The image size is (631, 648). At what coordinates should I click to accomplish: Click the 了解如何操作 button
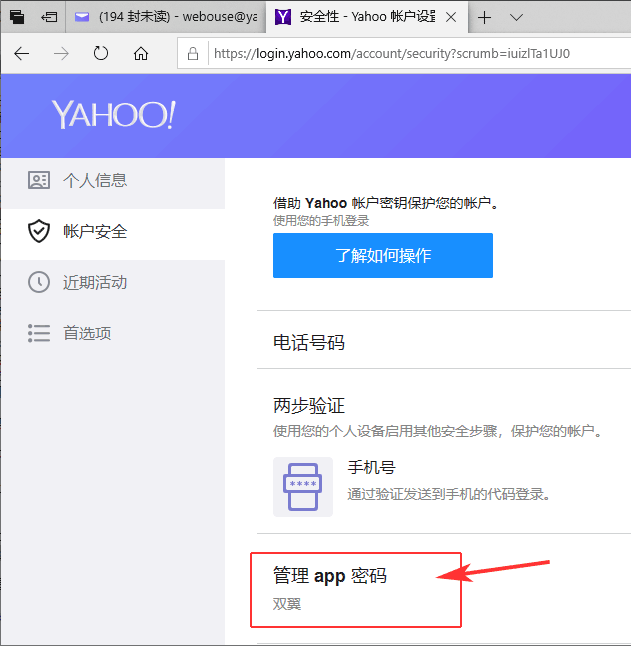click(x=383, y=255)
